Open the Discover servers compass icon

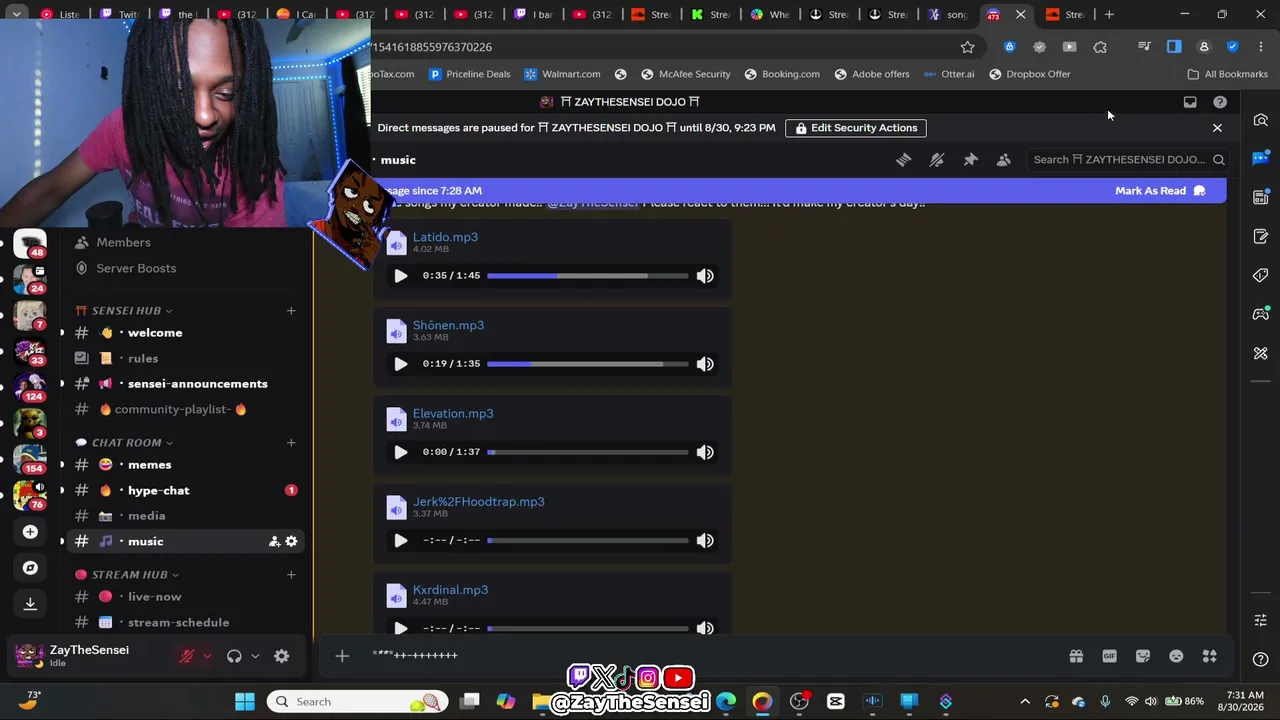pyautogui.click(x=30, y=568)
